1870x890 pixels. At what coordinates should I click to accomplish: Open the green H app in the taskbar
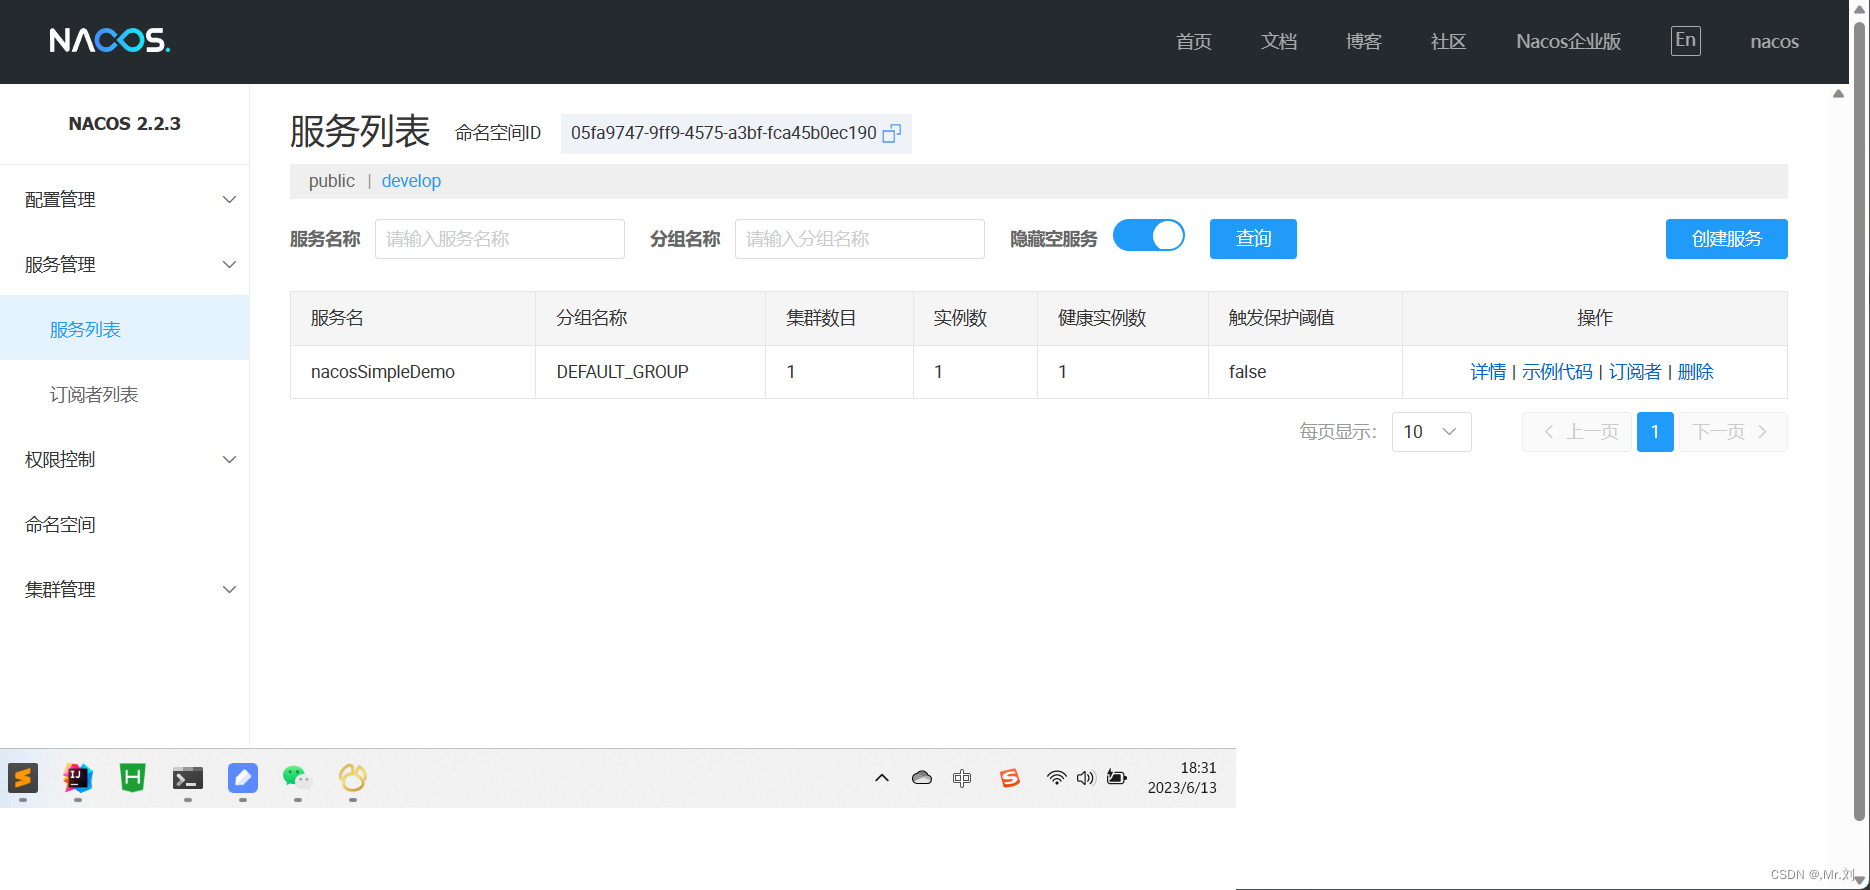coord(133,777)
